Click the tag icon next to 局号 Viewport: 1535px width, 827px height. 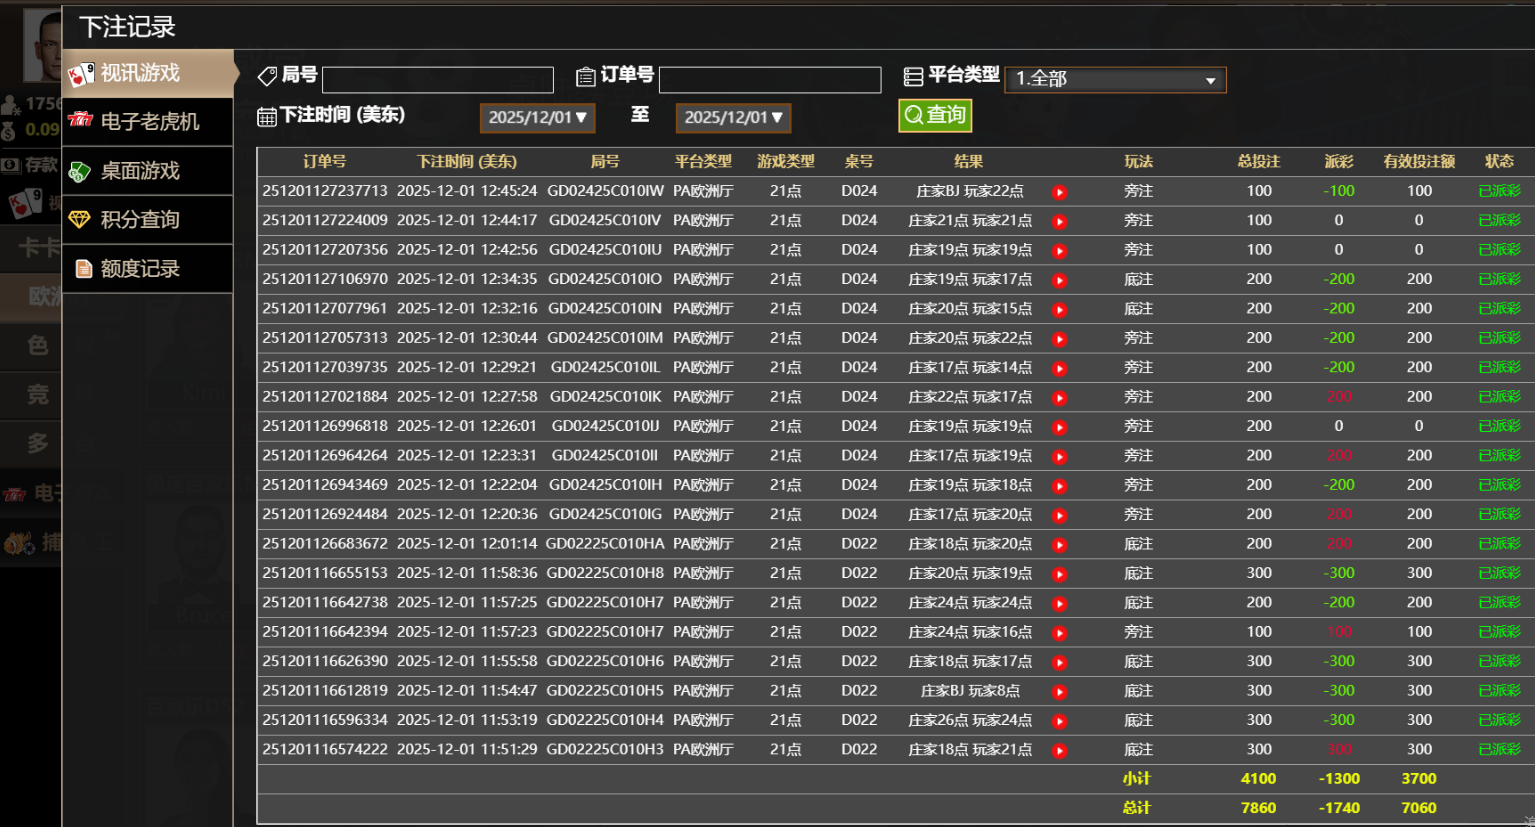pyautogui.click(x=267, y=76)
